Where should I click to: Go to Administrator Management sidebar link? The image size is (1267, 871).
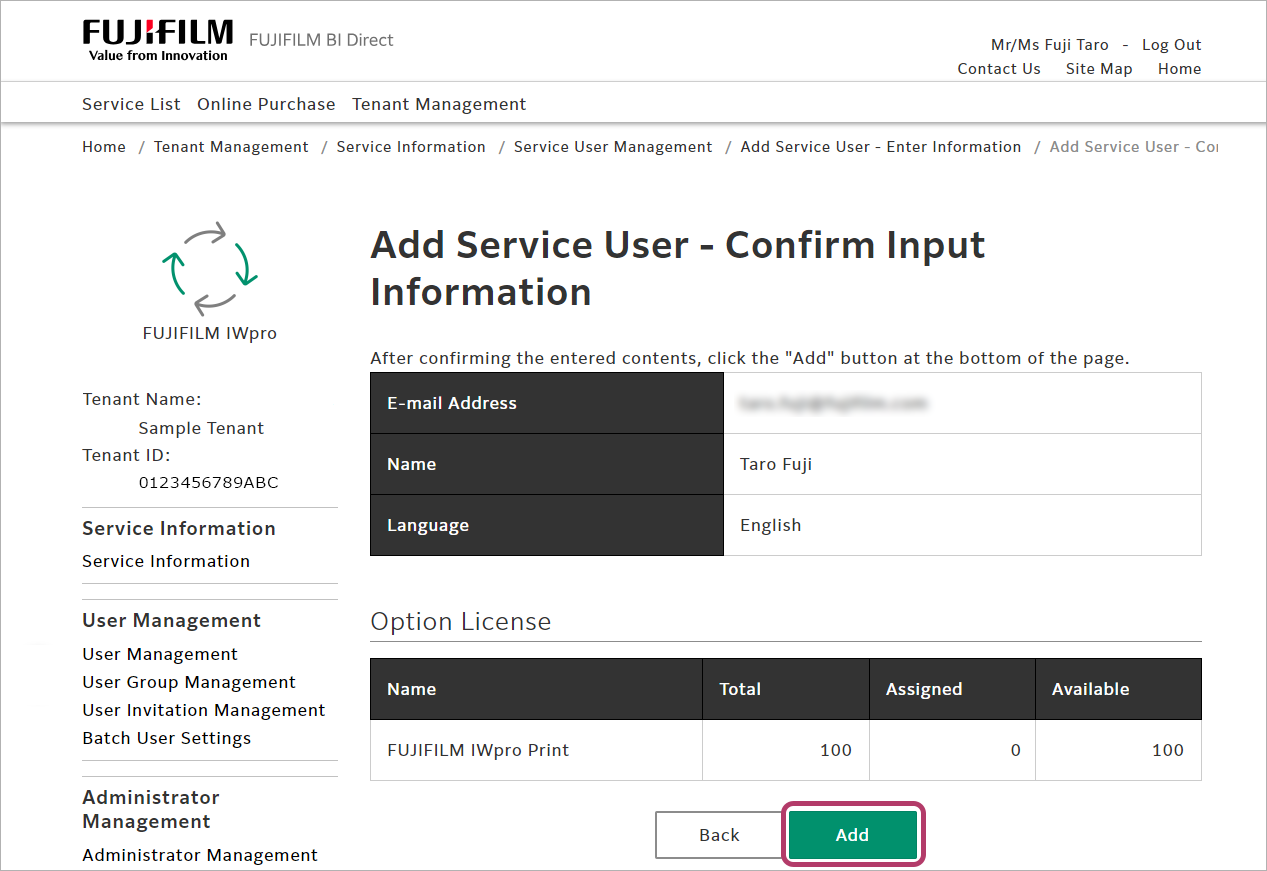200,855
